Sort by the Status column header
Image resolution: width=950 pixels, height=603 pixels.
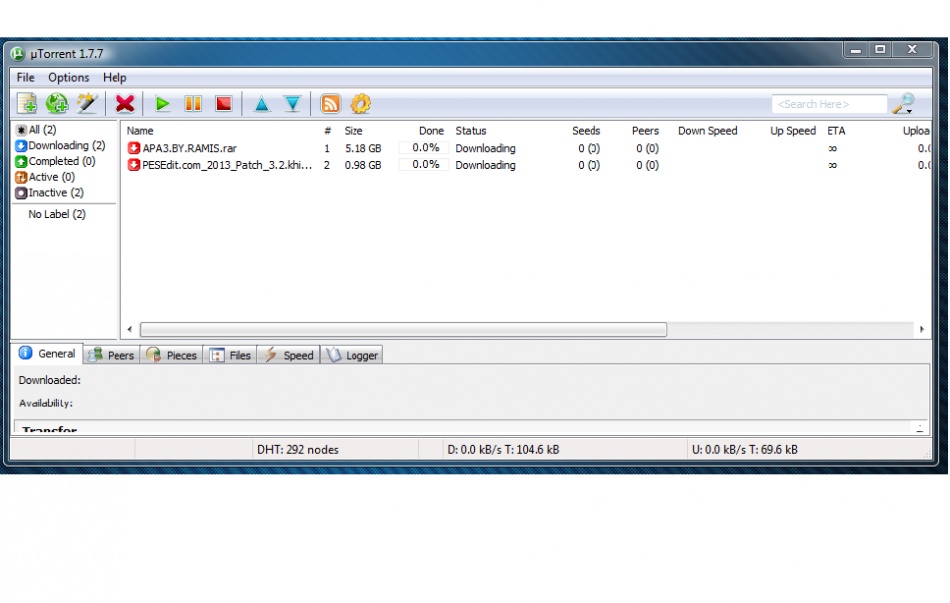click(x=471, y=131)
